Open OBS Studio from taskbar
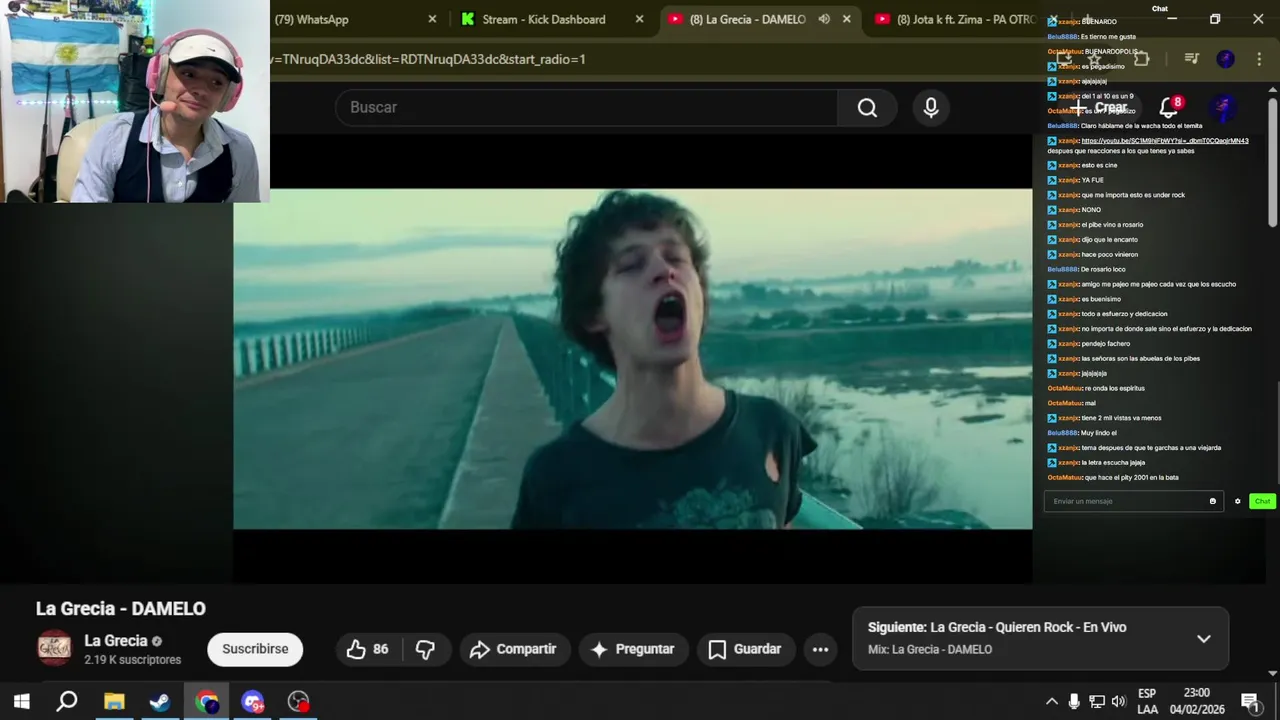This screenshot has width=1280, height=720. point(298,702)
